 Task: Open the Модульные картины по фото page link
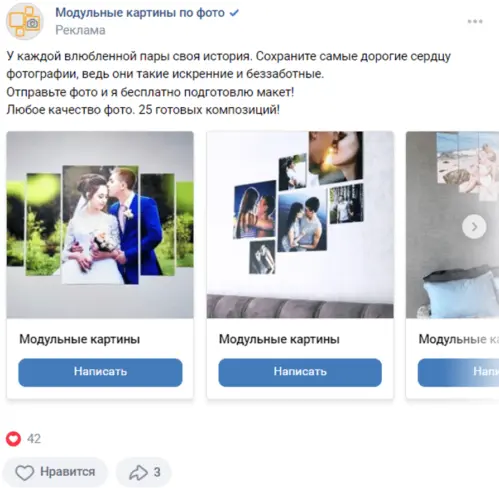click(x=140, y=13)
